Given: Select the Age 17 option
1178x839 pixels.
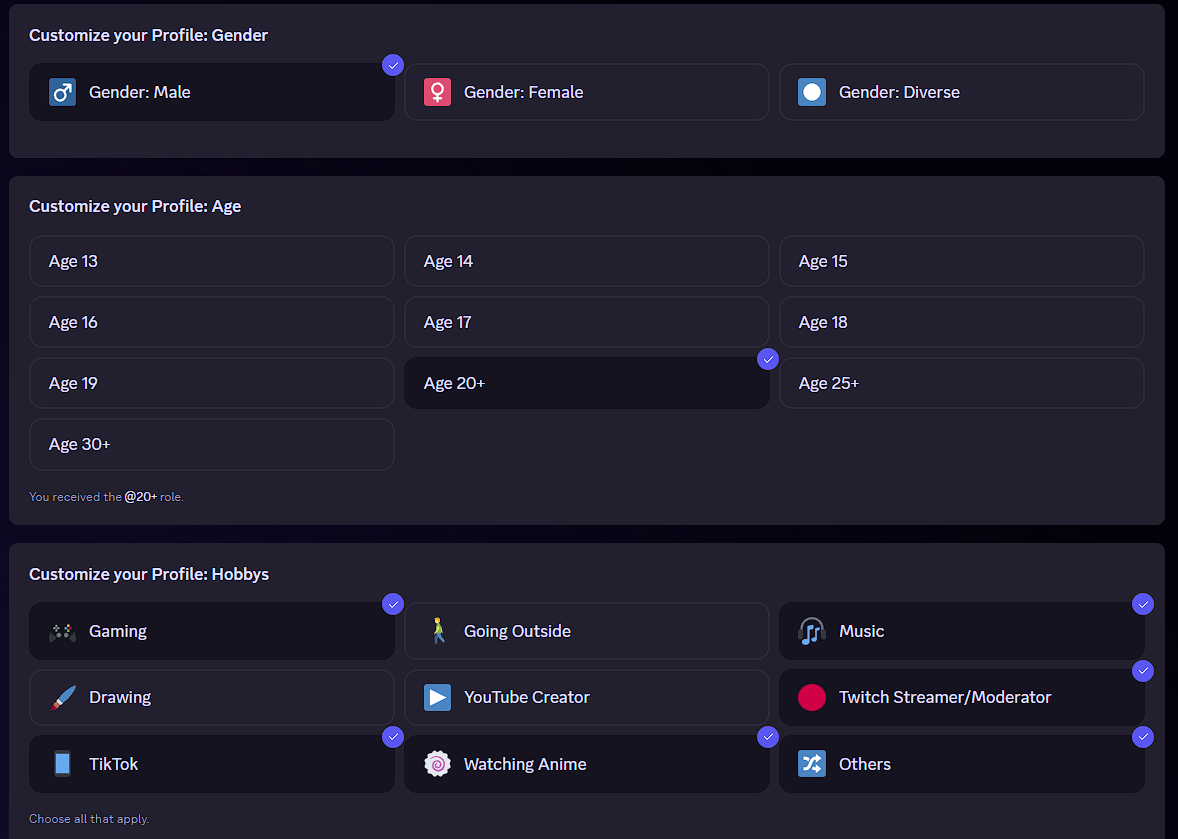Looking at the screenshot, I should [x=586, y=322].
